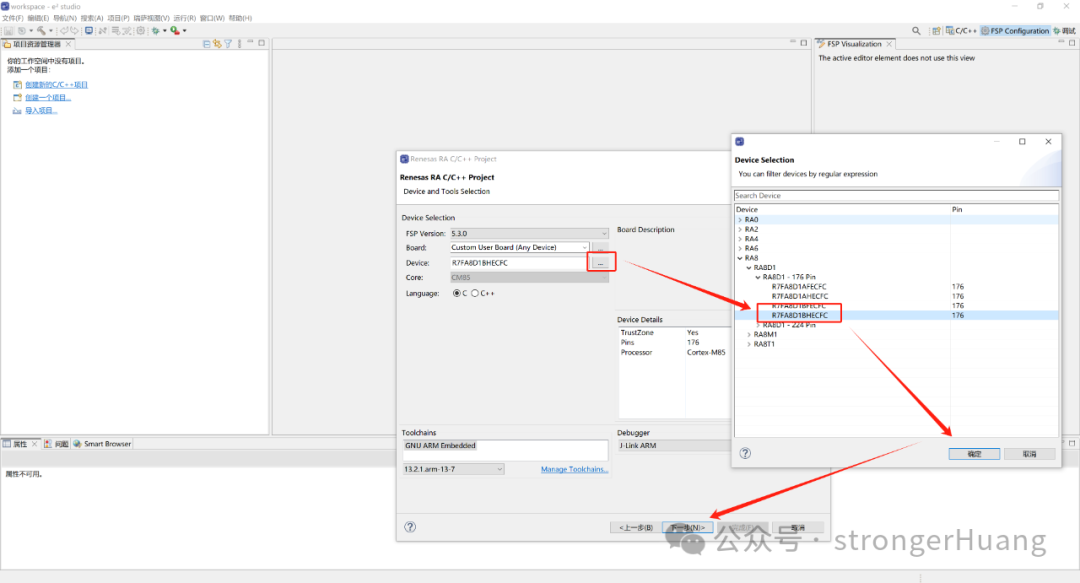Viewport: 1080px width, 583px height.
Task: Open the 窗口(W) menu
Action: tap(212, 18)
